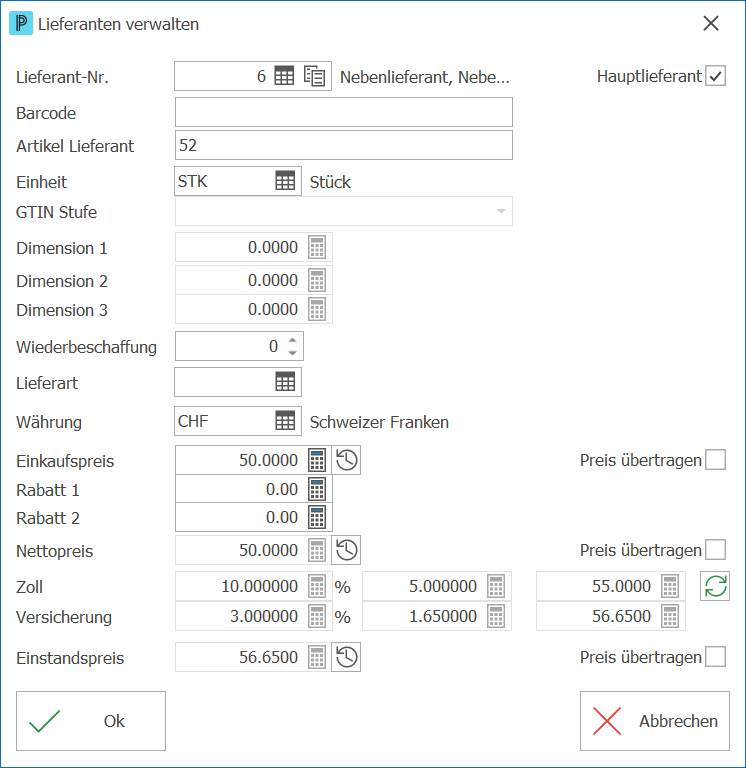This screenshot has height=768, width=746.
Task: Confirm the dialog with Ok
Action: click(91, 721)
